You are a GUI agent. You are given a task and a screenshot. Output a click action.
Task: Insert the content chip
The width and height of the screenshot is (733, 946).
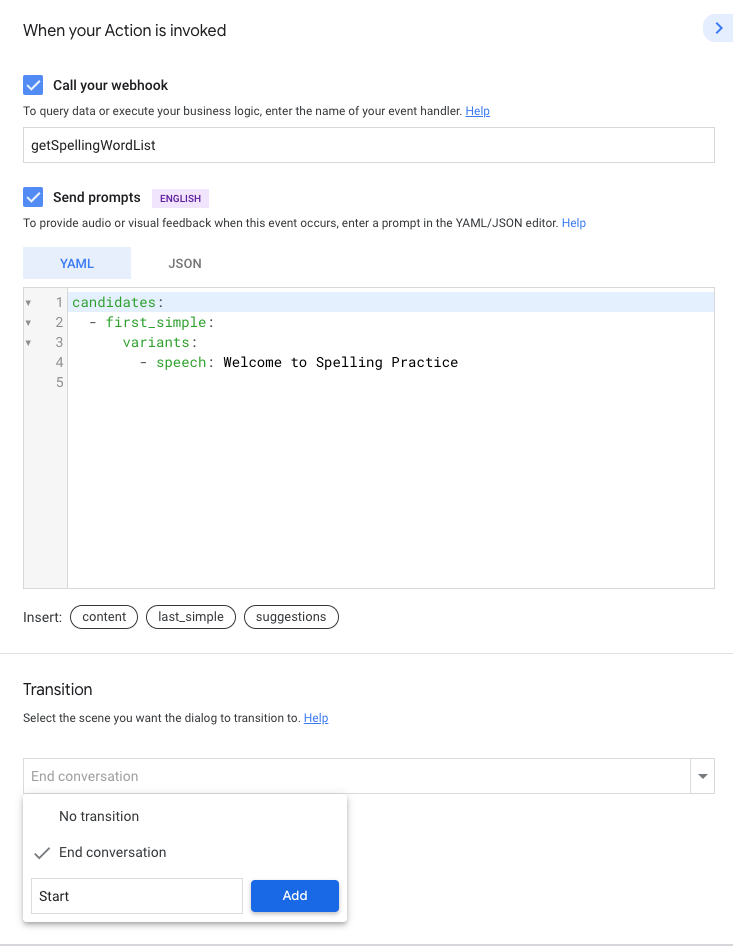(104, 617)
